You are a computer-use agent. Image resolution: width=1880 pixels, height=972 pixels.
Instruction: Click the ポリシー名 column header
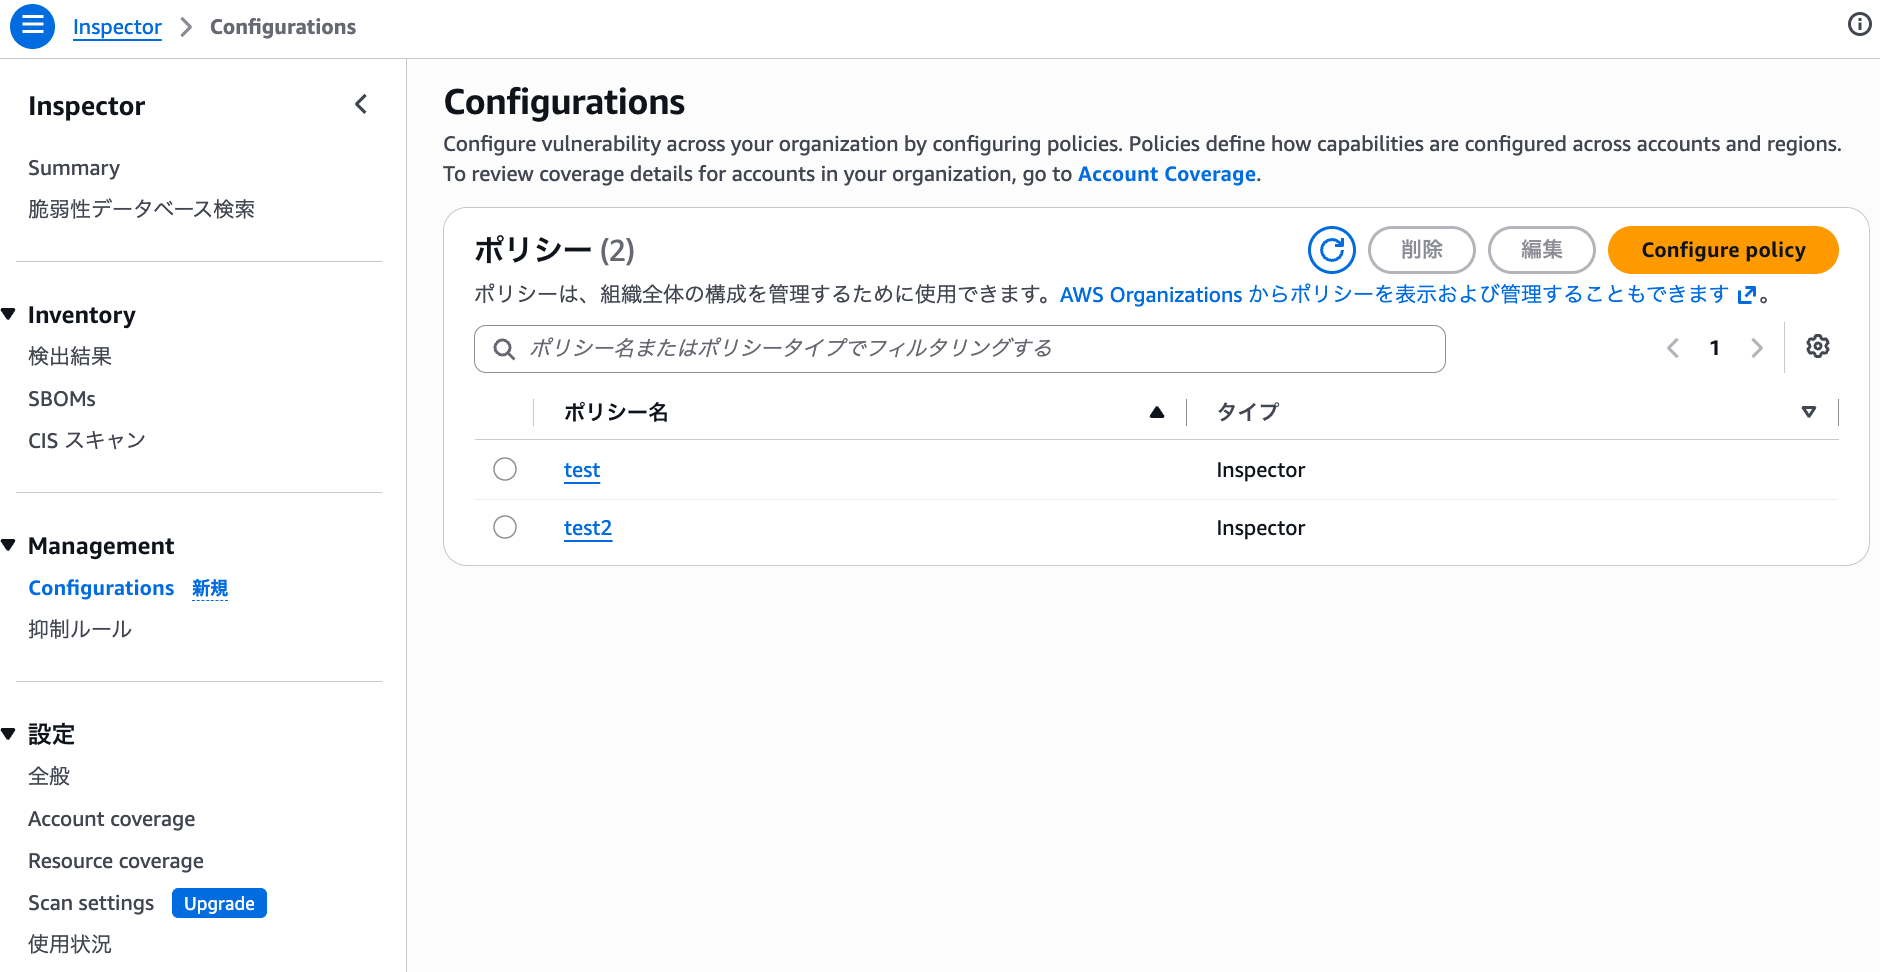click(x=616, y=412)
